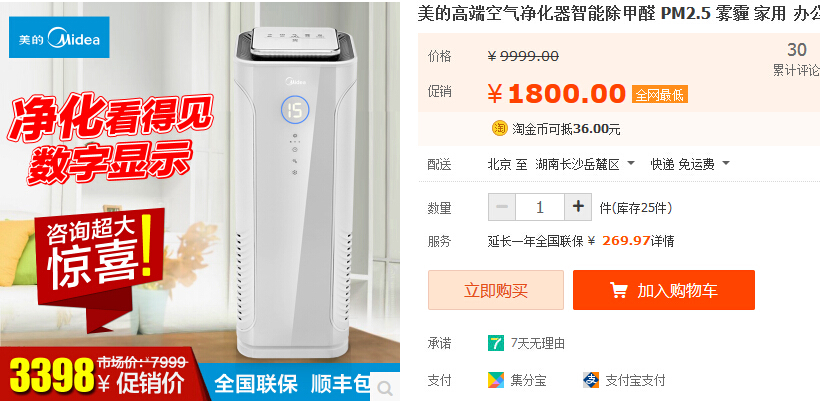The height and width of the screenshot is (401, 820).
Task: Open the 快递 免运费 shipping dropdown
Action: tap(690, 165)
